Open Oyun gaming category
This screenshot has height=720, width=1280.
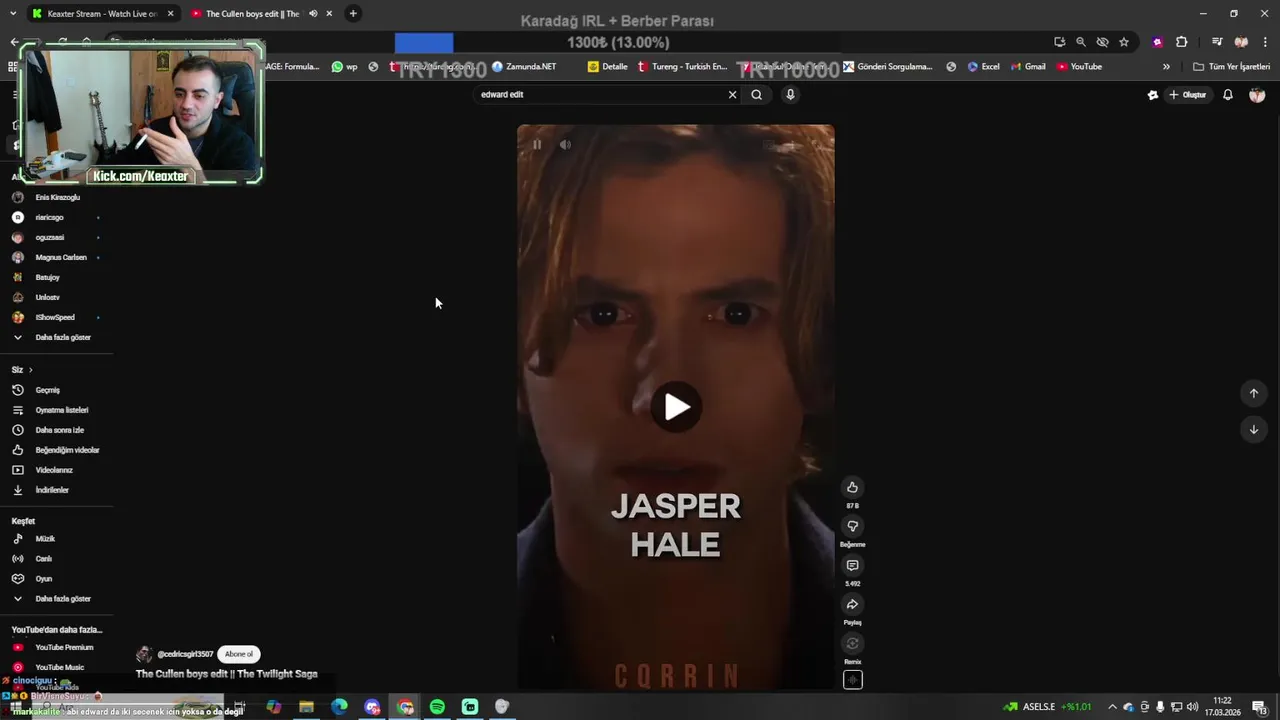[x=43, y=579]
